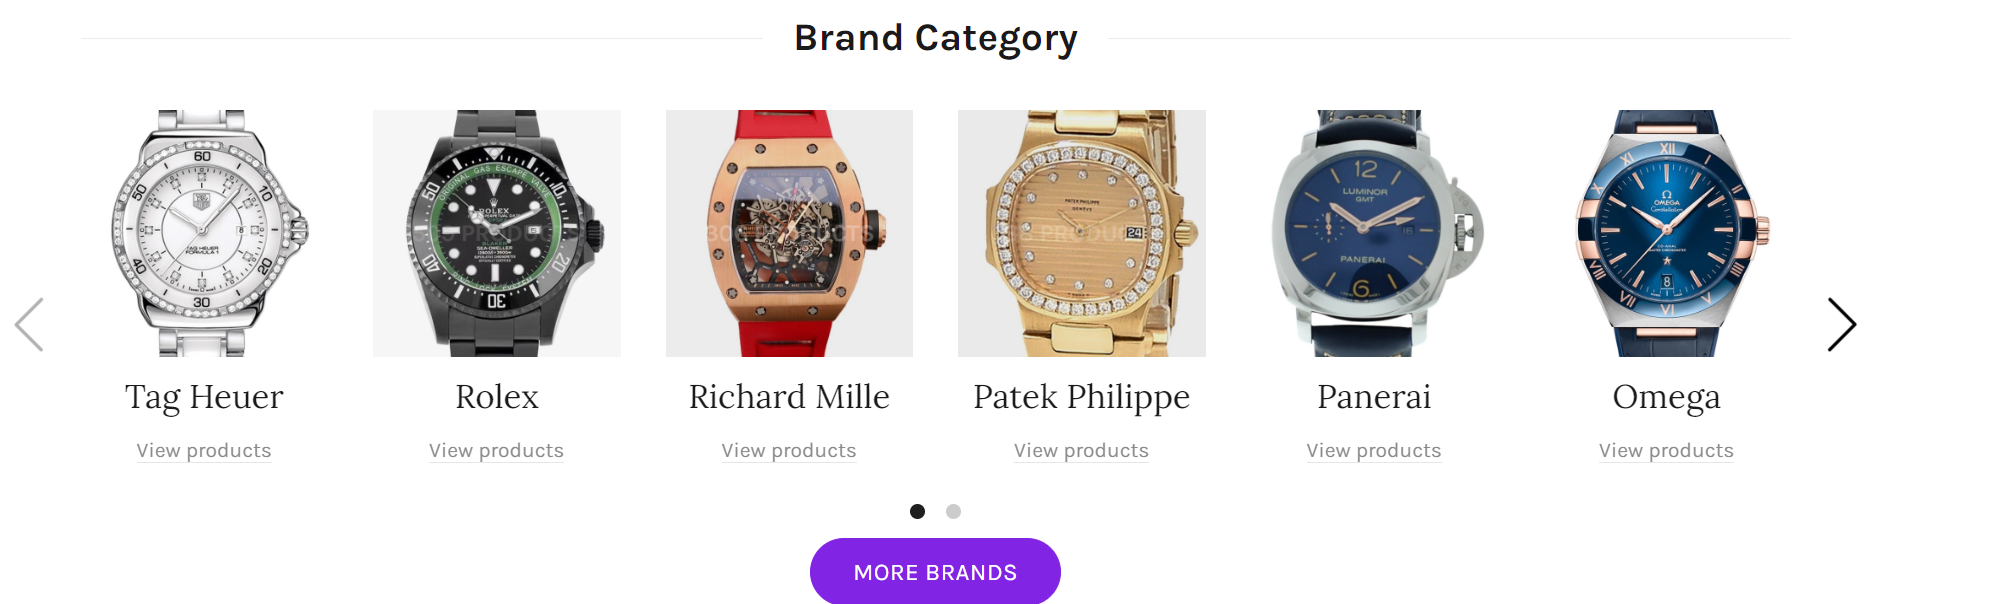Open the Patek Philippe watch image
The width and height of the screenshot is (1999, 604).
click(x=1082, y=233)
